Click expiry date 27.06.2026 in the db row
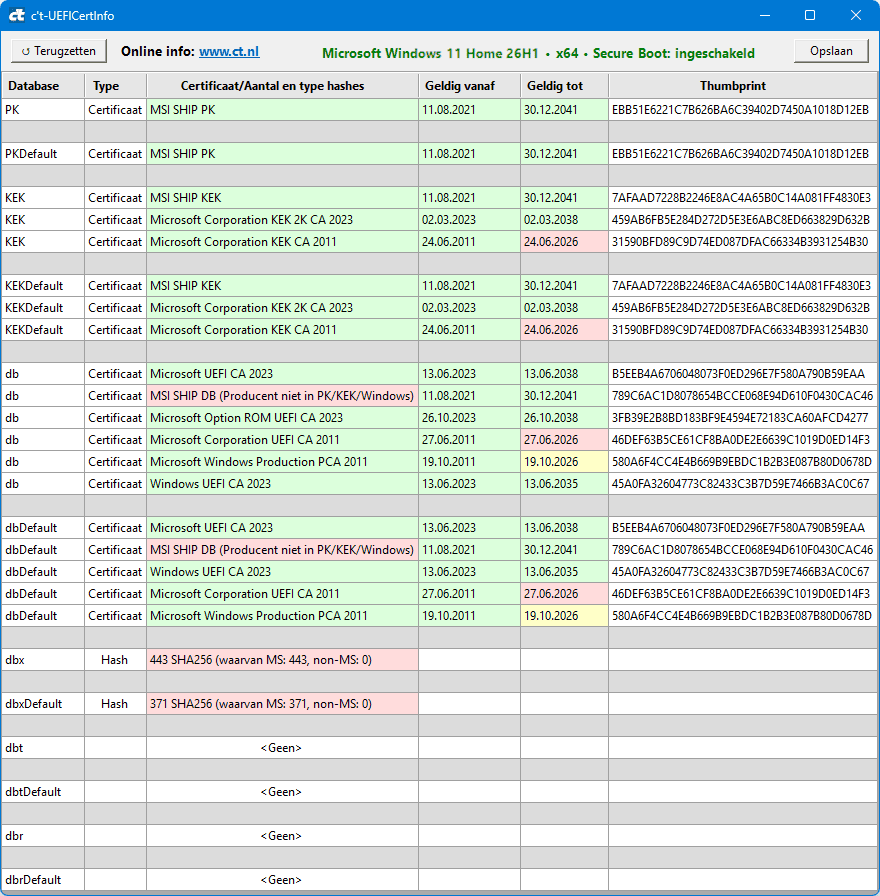The width and height of the screenshot is (880, 896). tap(564, 440)
